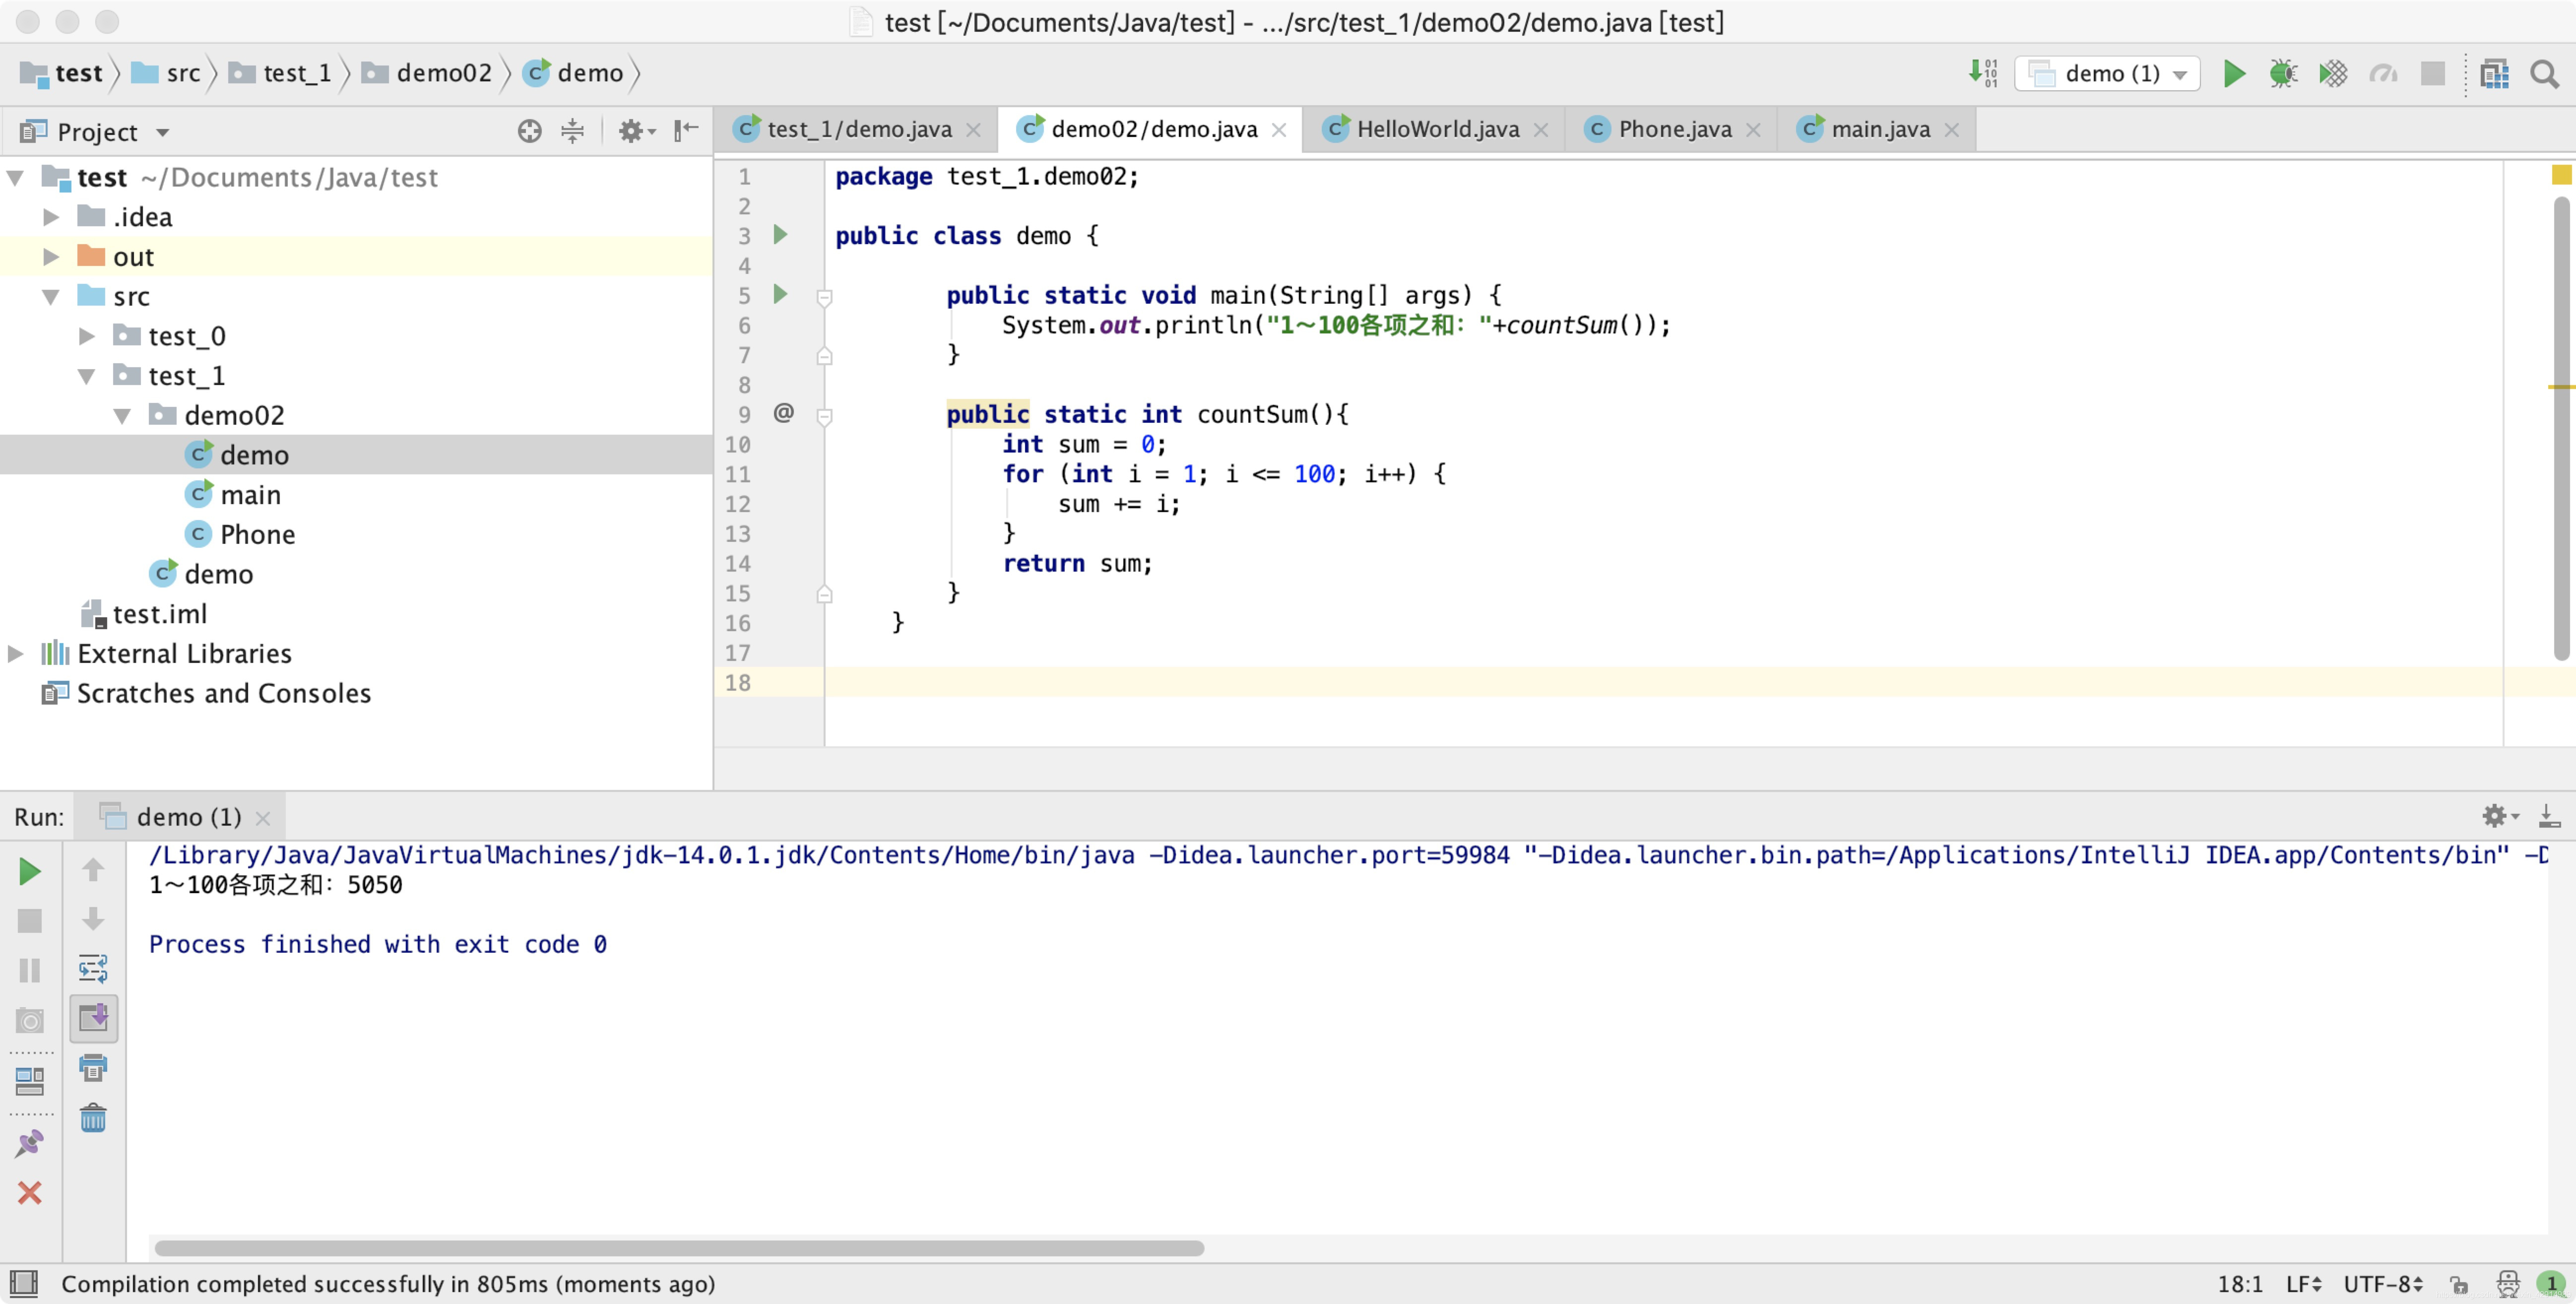This screenshot has width=2576, height=1304.
Task: Clear all console output trash icon
Action: [93, 1117]
